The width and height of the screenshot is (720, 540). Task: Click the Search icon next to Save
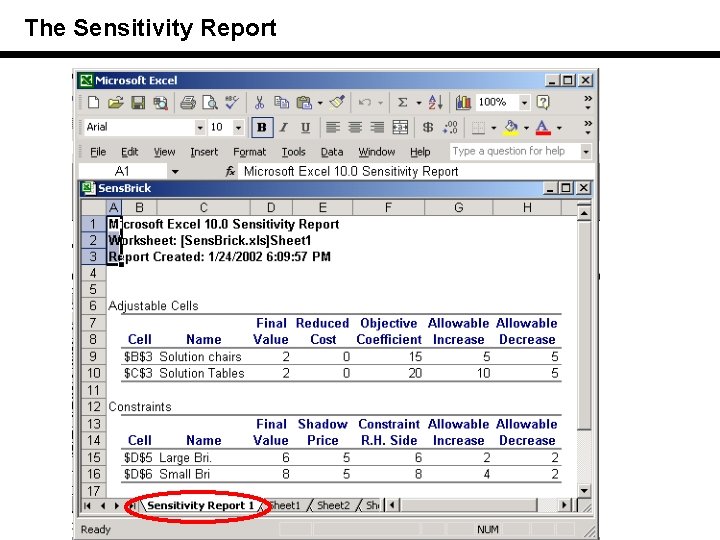pyautogui.click(x=160, y=102)
